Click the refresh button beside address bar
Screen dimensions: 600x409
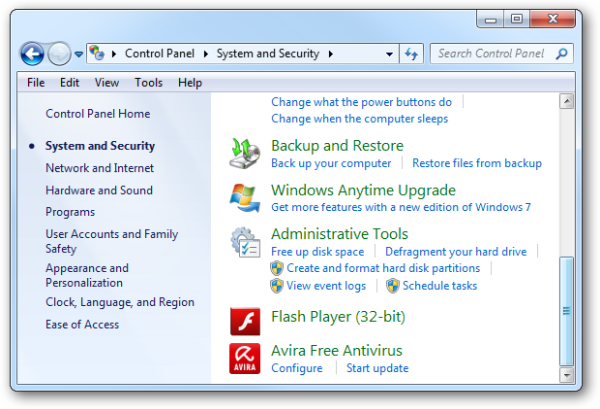[x=411, y=54]
